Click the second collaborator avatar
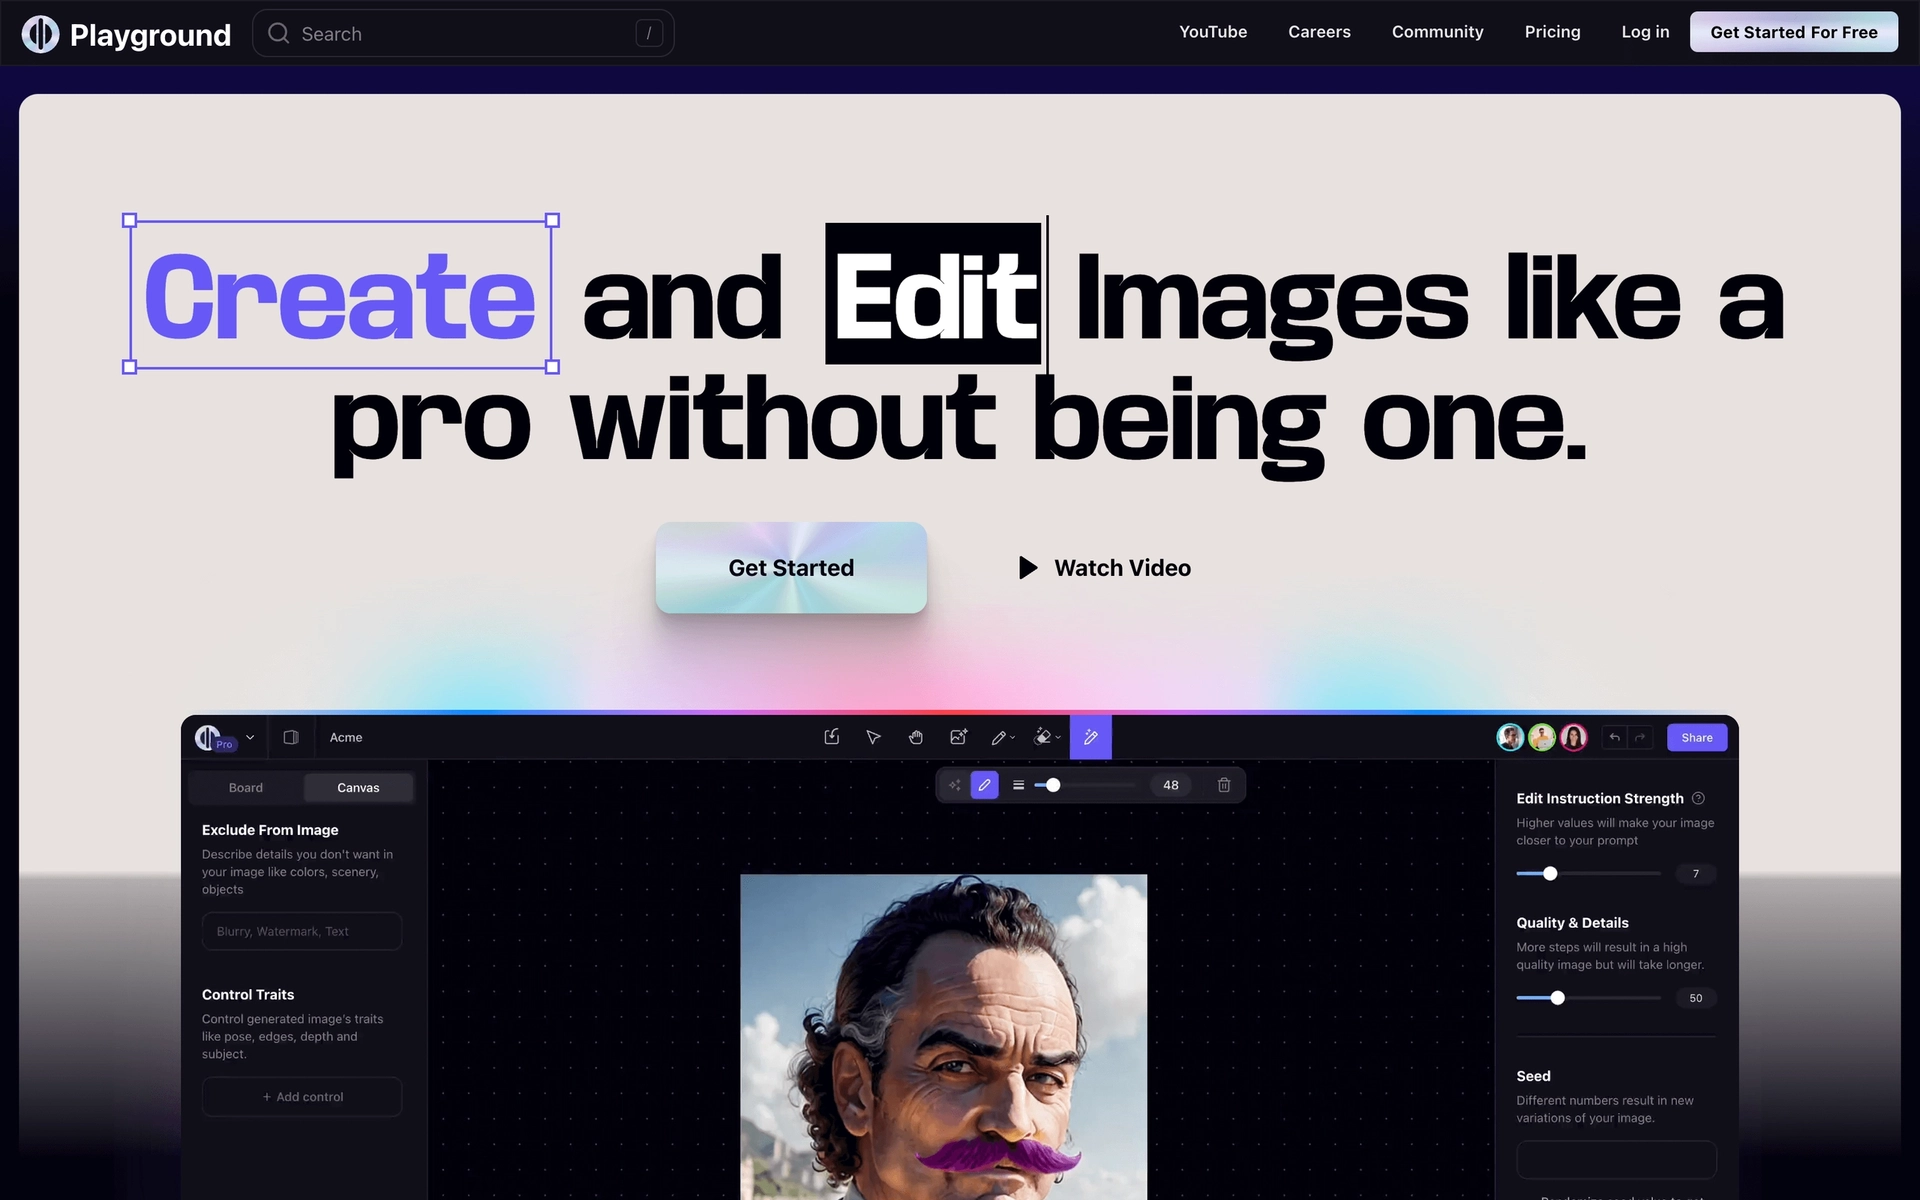Screen dimensions: 1920x1200 tap(1542, 737)
